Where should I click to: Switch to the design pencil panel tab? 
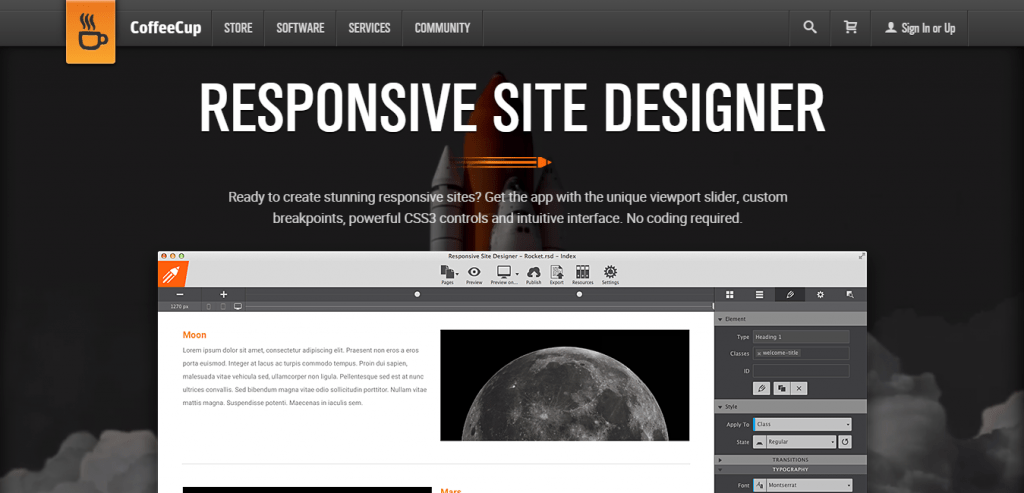[x=790, y=294]
